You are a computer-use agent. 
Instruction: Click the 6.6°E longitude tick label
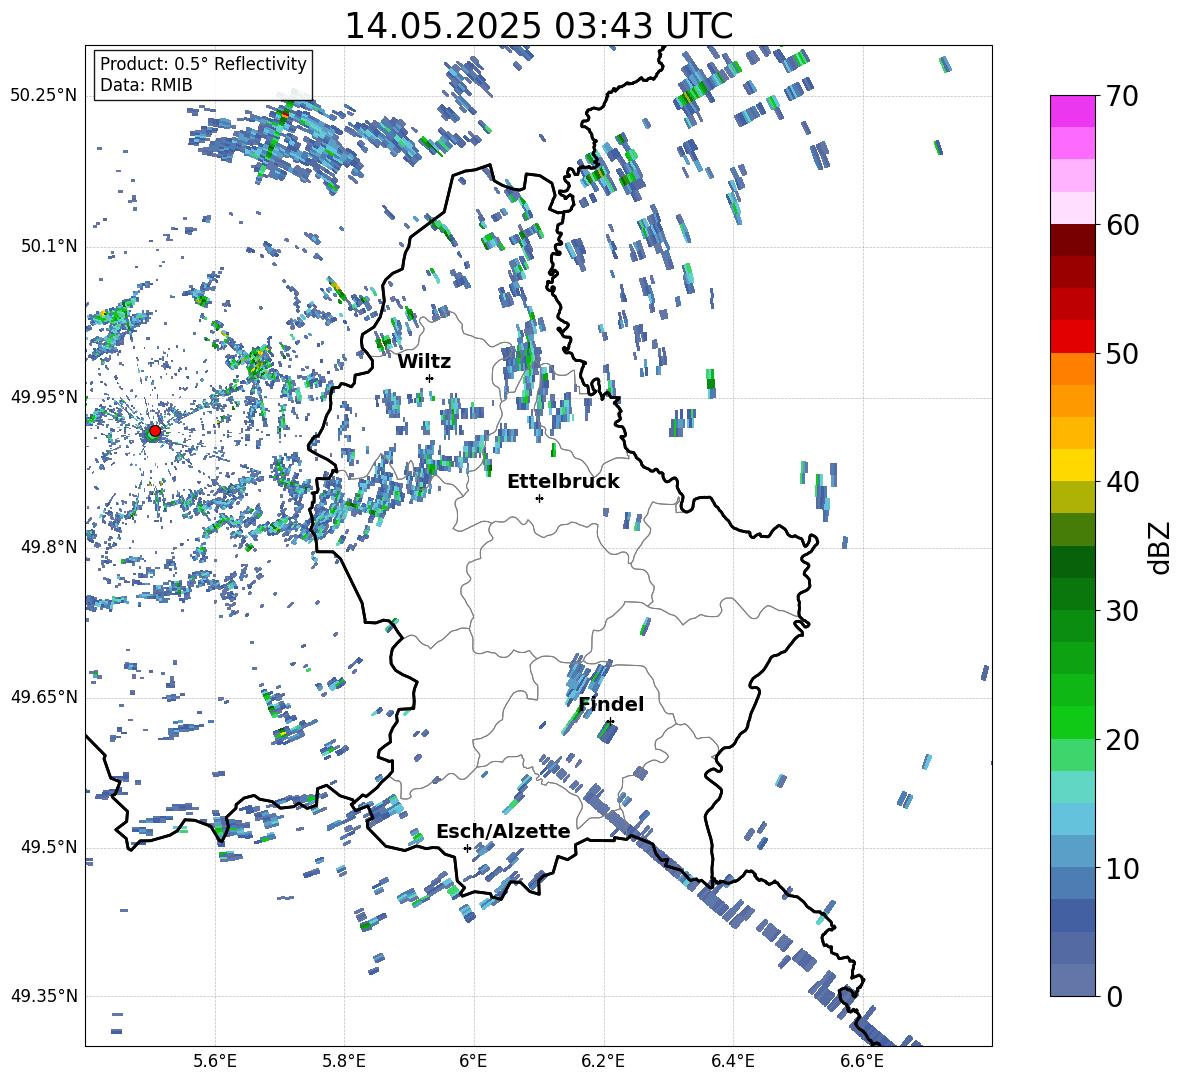[862, 1061]
